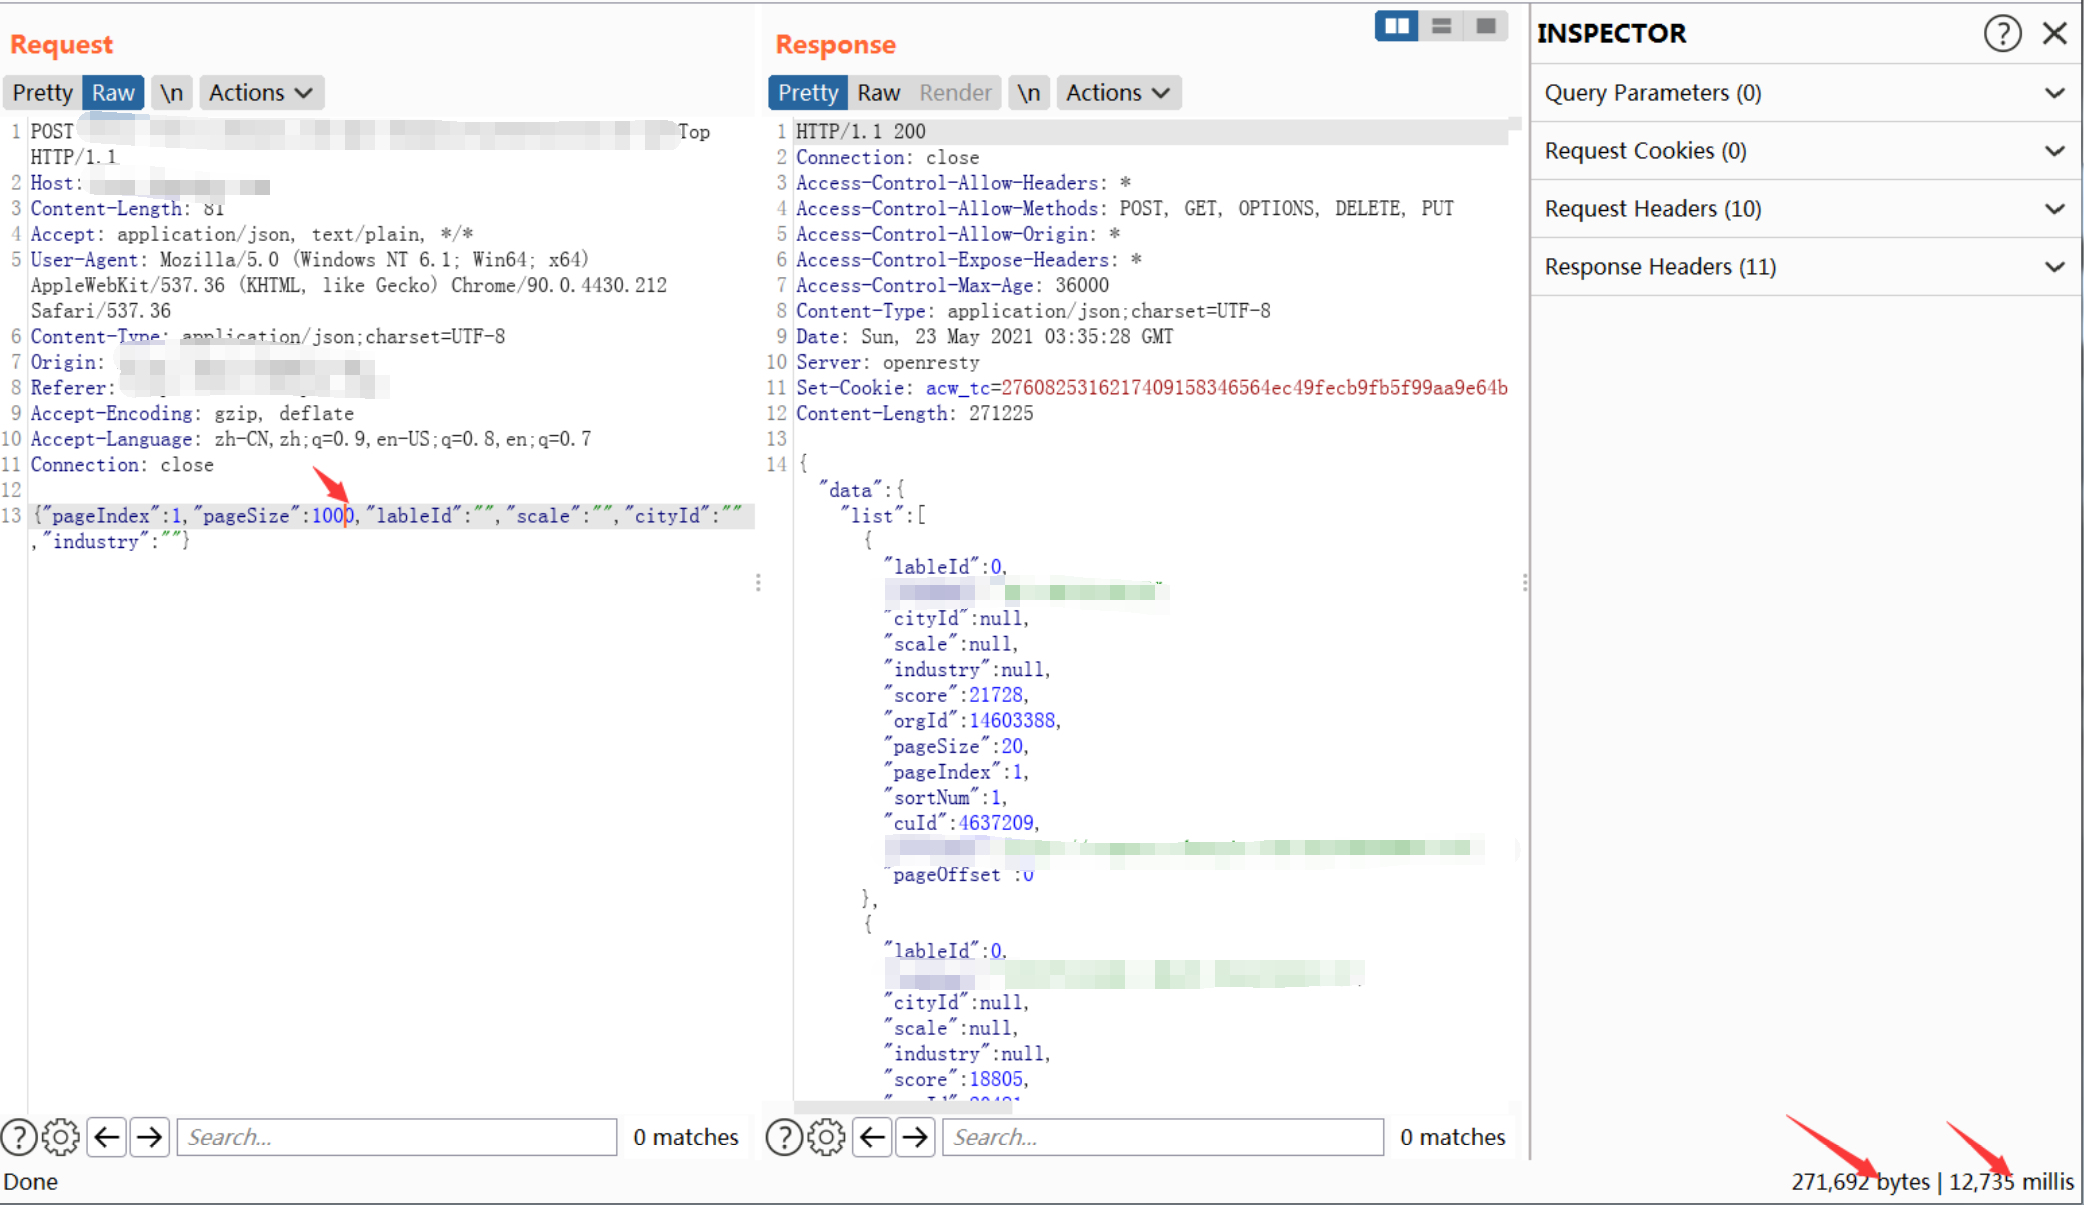This screenshot has height=1205, width=2084.
Task: Click the Access-Control-Max-Age: 36000 line
Action: (x=952, y=286)
